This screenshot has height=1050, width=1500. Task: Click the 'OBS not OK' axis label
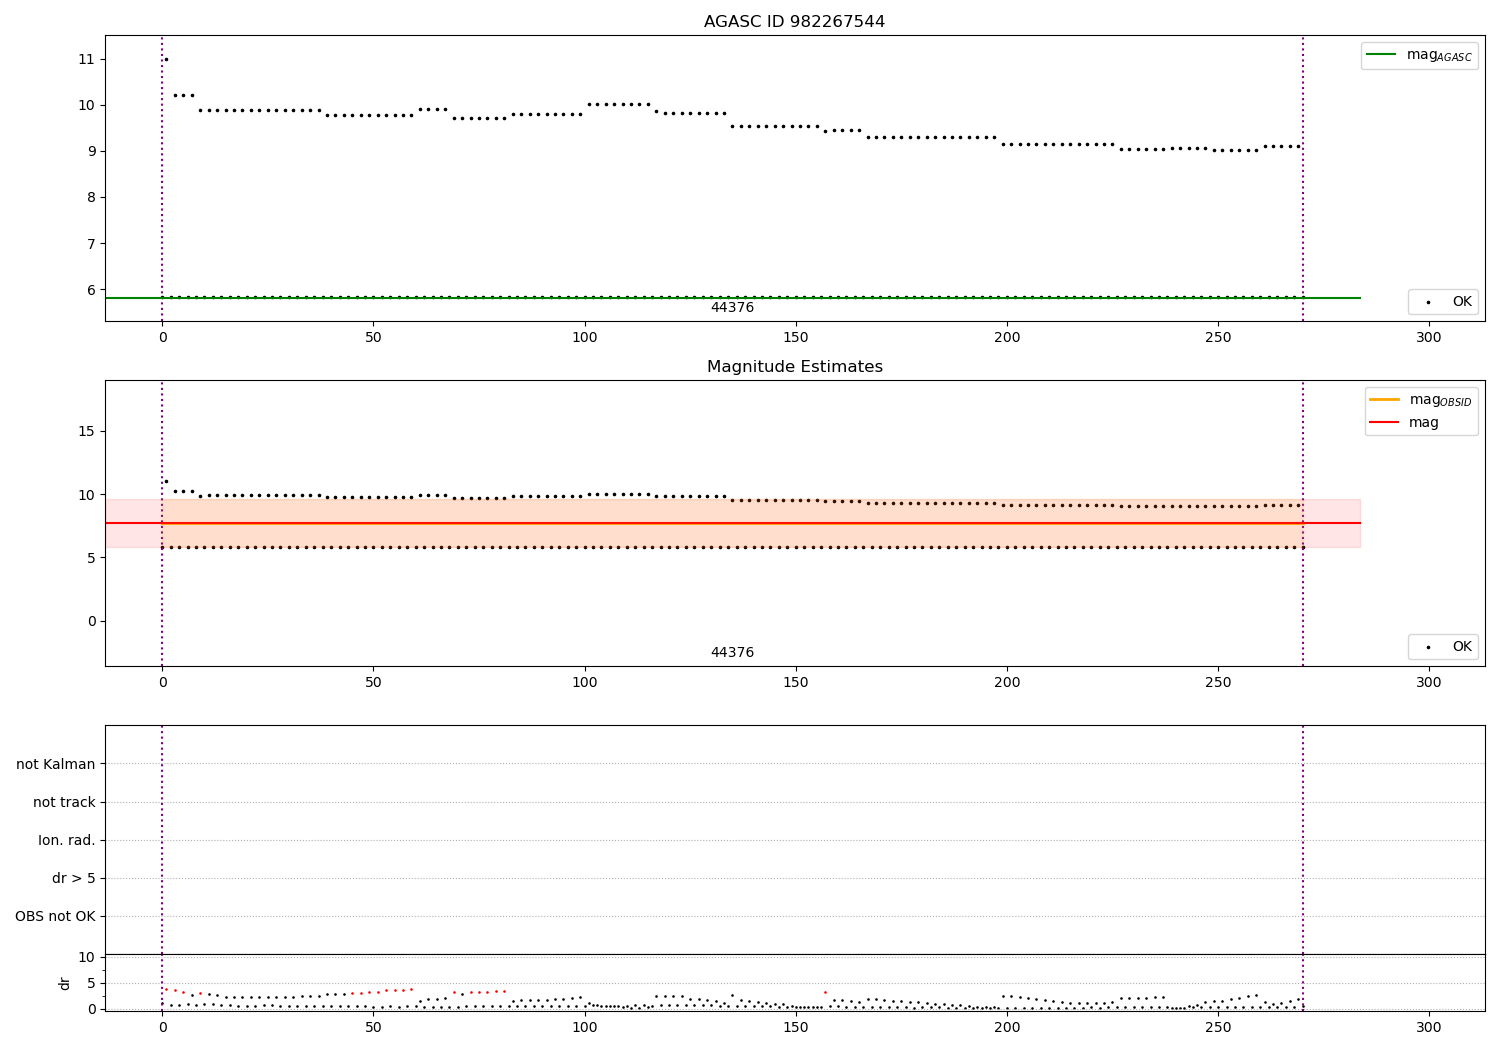[x=55, y=916]
